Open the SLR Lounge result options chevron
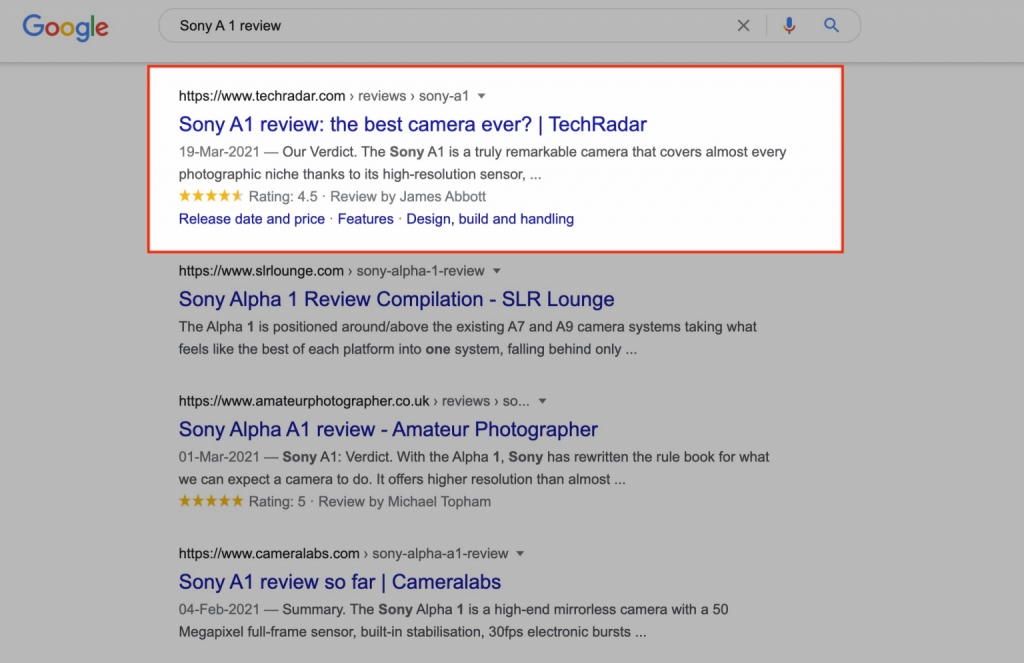The height and width of the screenshot is (663, 1024). pos(497,270)
